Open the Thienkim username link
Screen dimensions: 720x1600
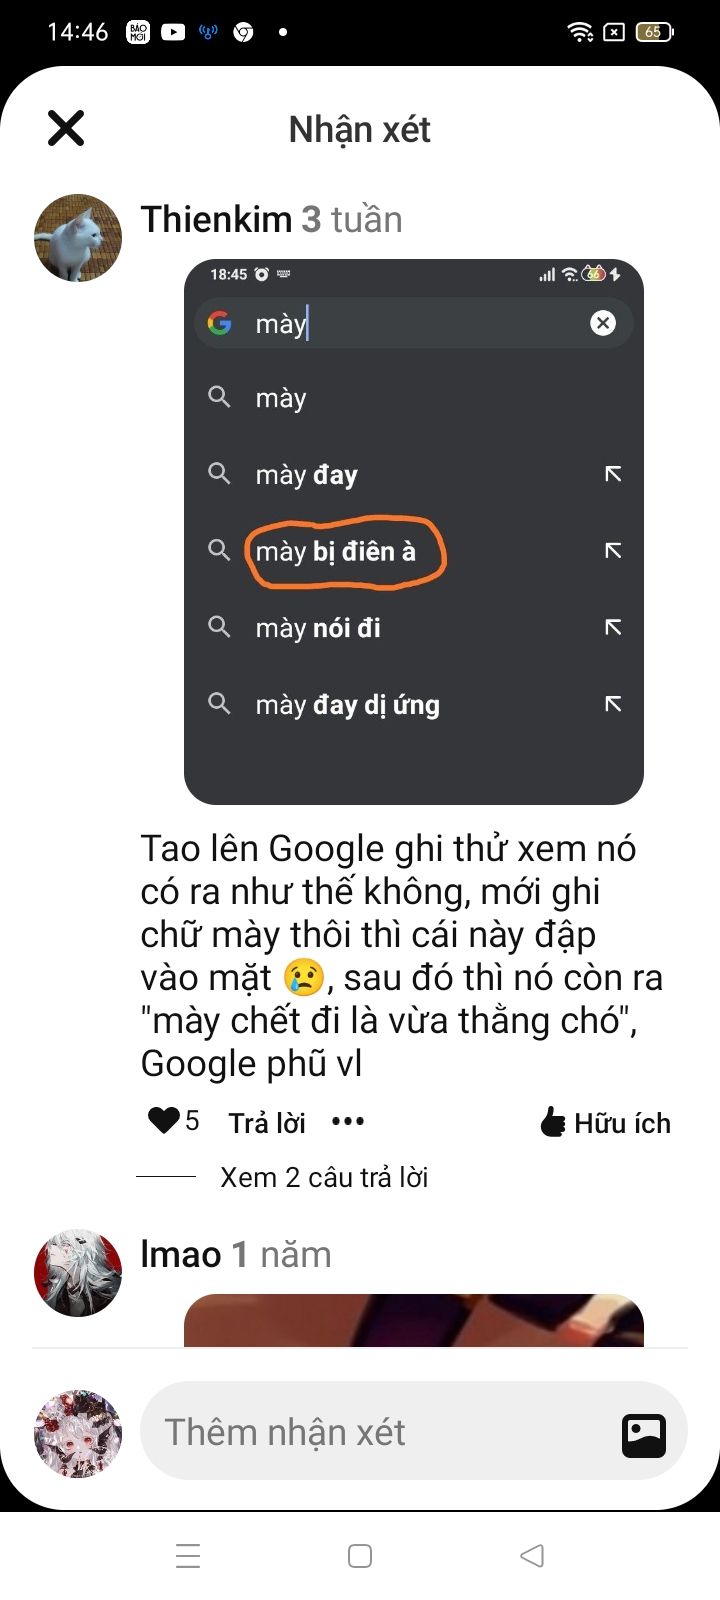[x=216, y=219]
